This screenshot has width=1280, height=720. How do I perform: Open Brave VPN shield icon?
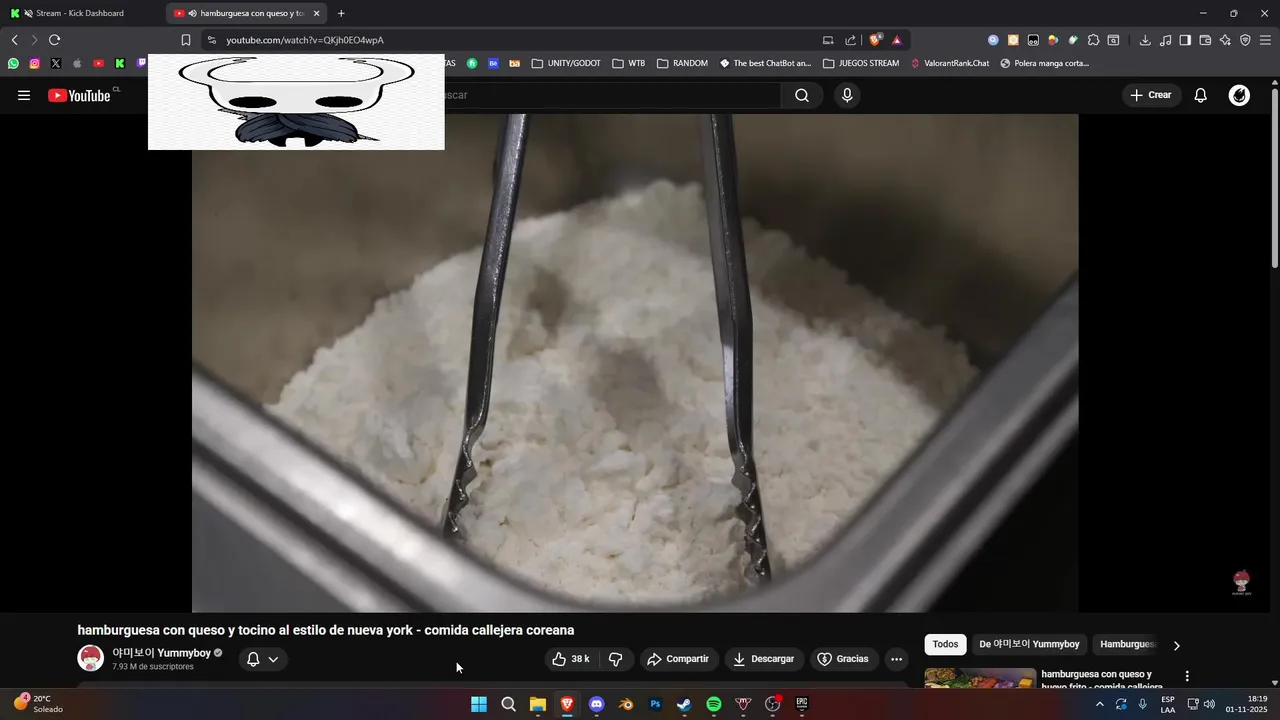[1245, 40]
